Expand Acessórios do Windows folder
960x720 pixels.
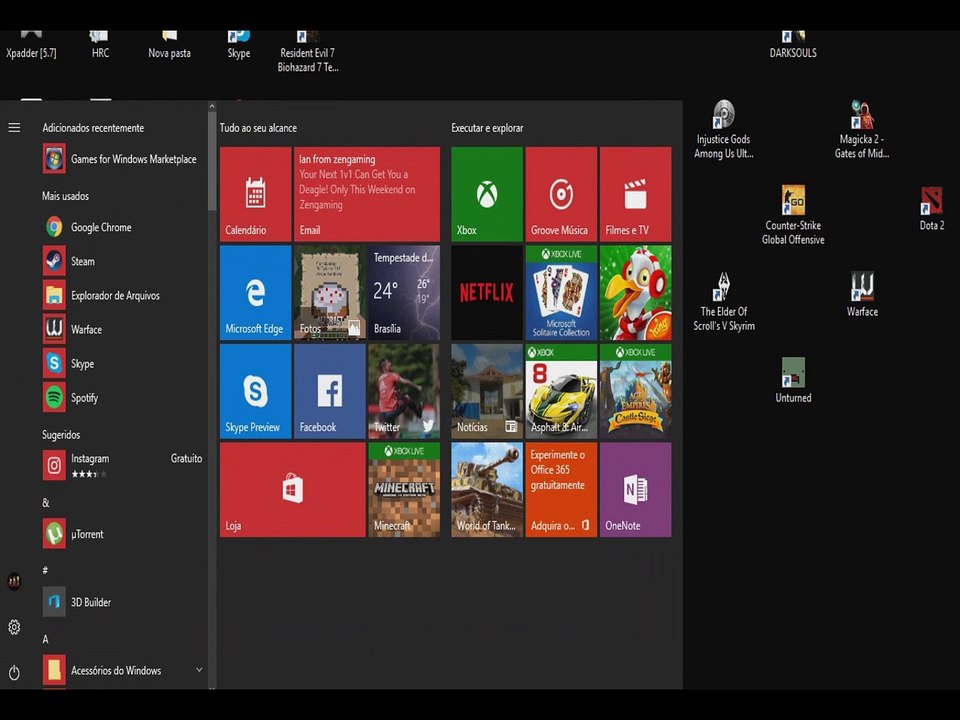pyautogui.click(x=115, y=670)
